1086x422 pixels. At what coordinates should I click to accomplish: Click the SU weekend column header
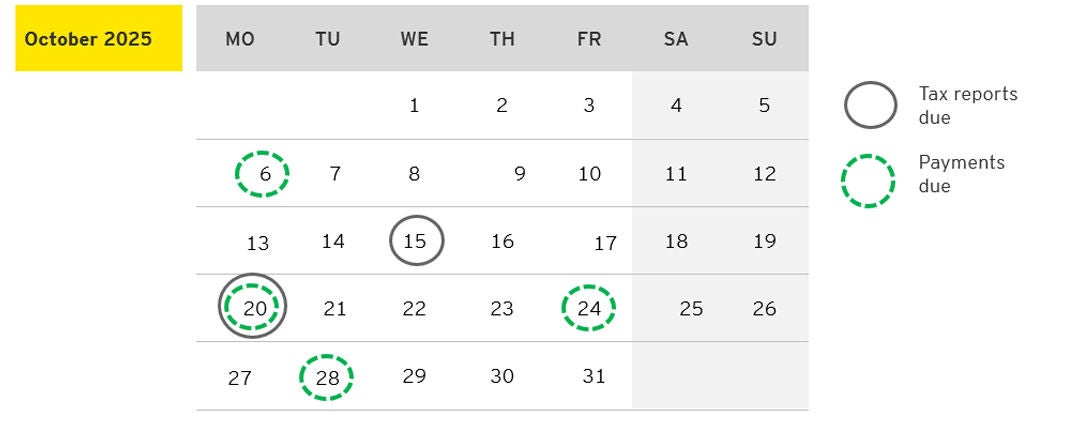pyautogui.click(x=764, y=39)
